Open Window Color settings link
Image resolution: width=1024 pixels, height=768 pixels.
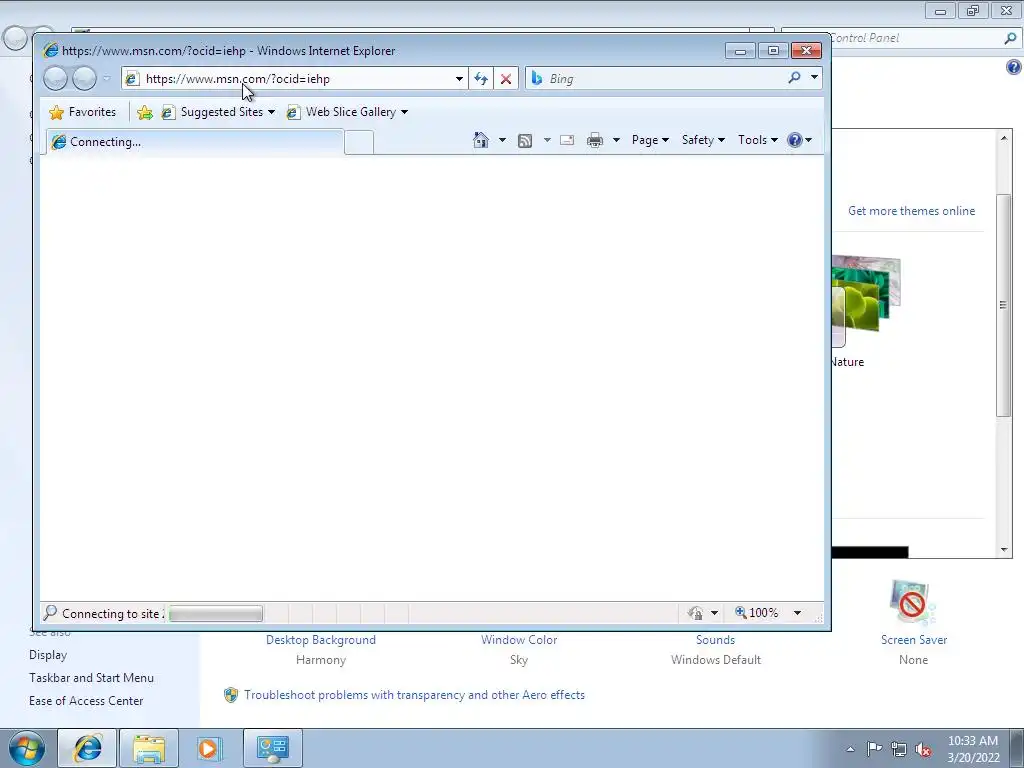click(x=519, y=640)
